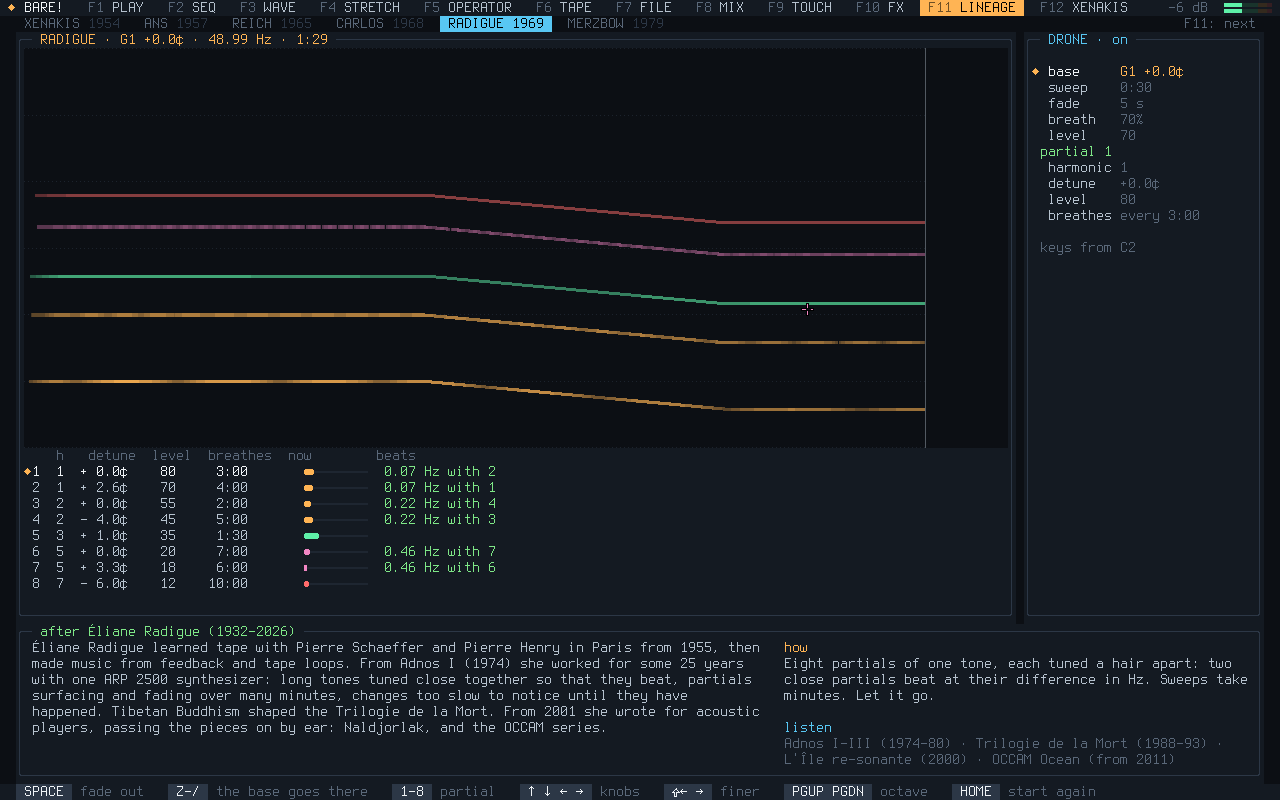1280x800 pixels.
Task: Select the base G1 +0.0¢ parameter
Action: pos(1116,71)
